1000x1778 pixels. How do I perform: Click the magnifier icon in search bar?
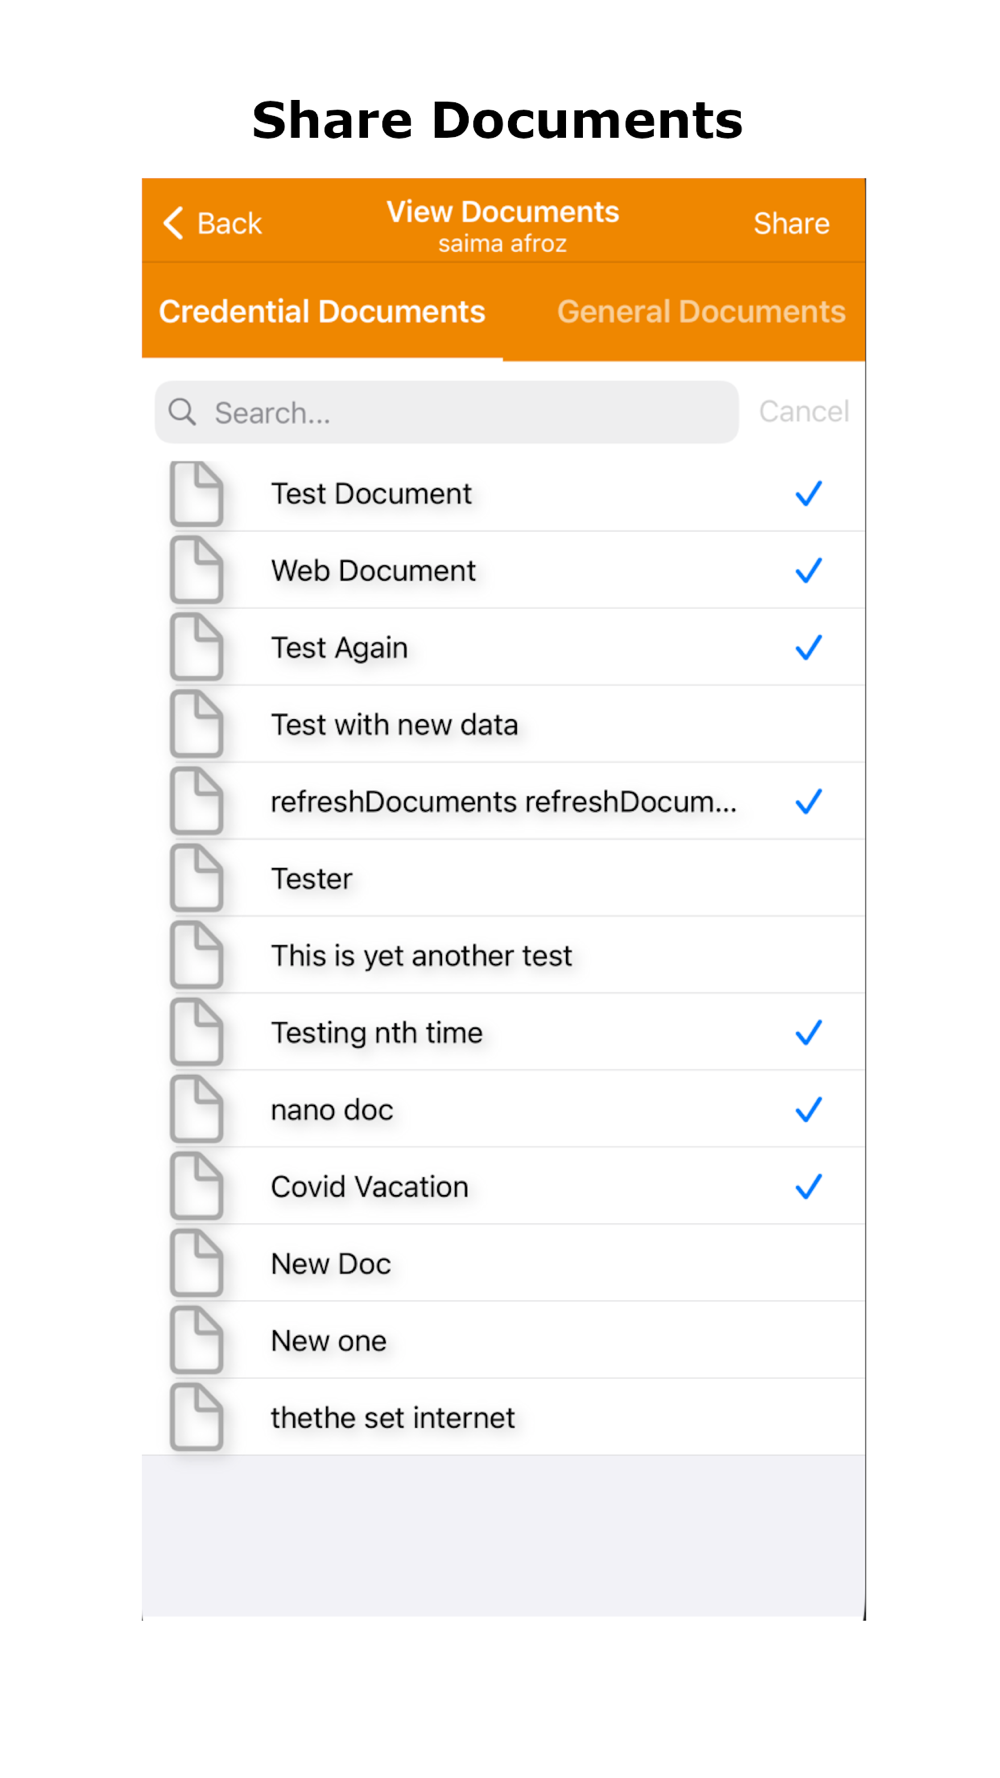click(182, 412)
